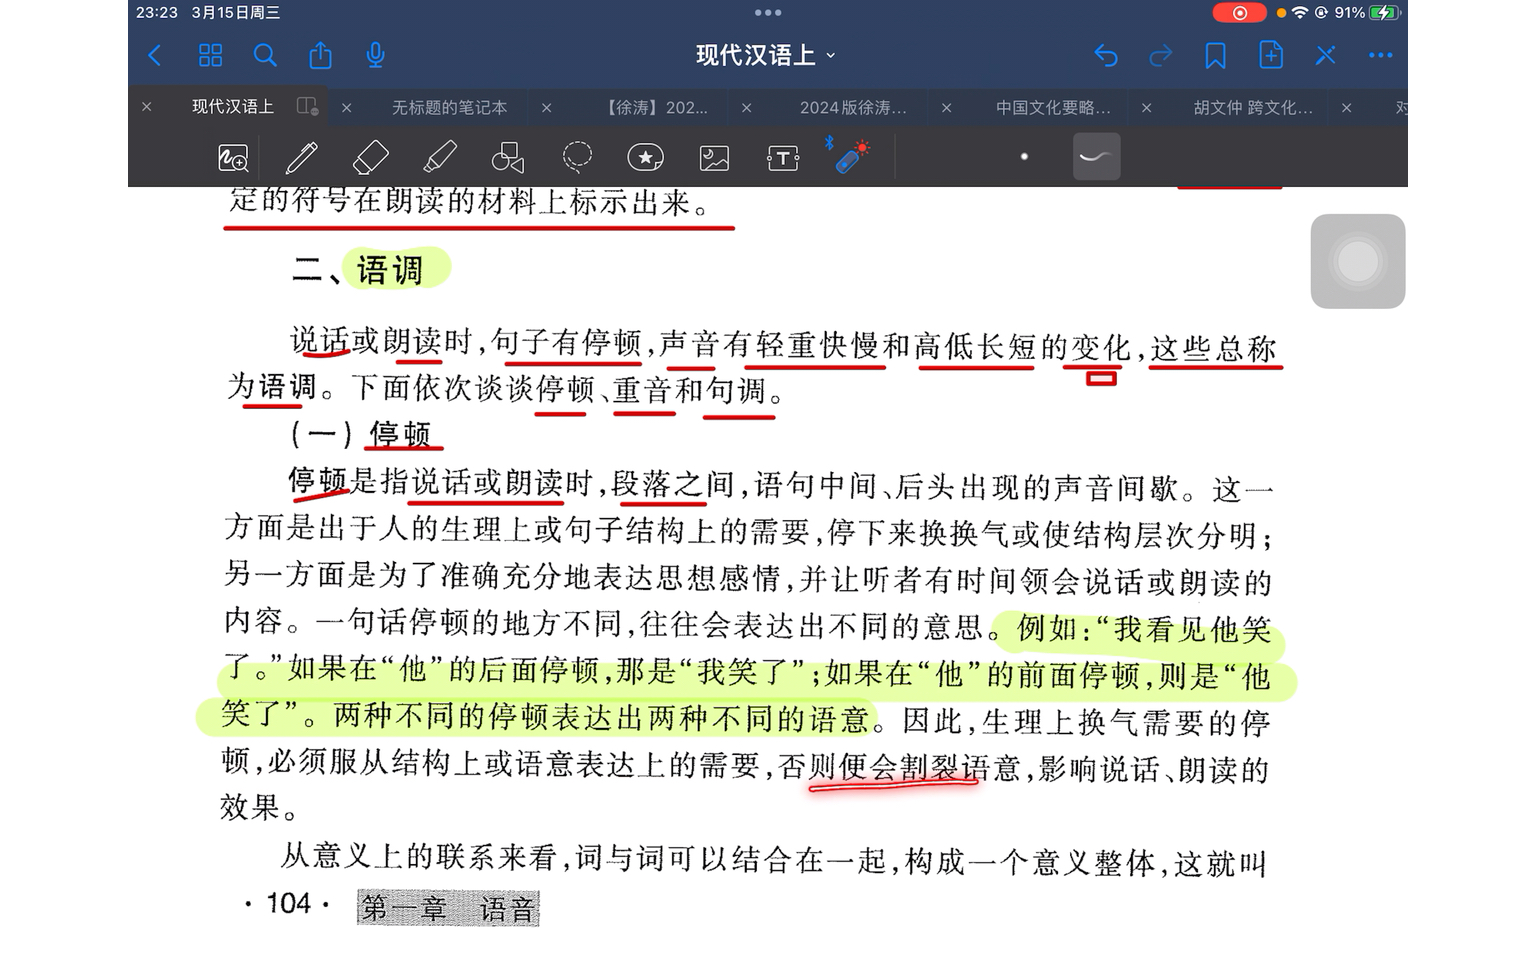Open the search magnifier icon

pos(265,55)
